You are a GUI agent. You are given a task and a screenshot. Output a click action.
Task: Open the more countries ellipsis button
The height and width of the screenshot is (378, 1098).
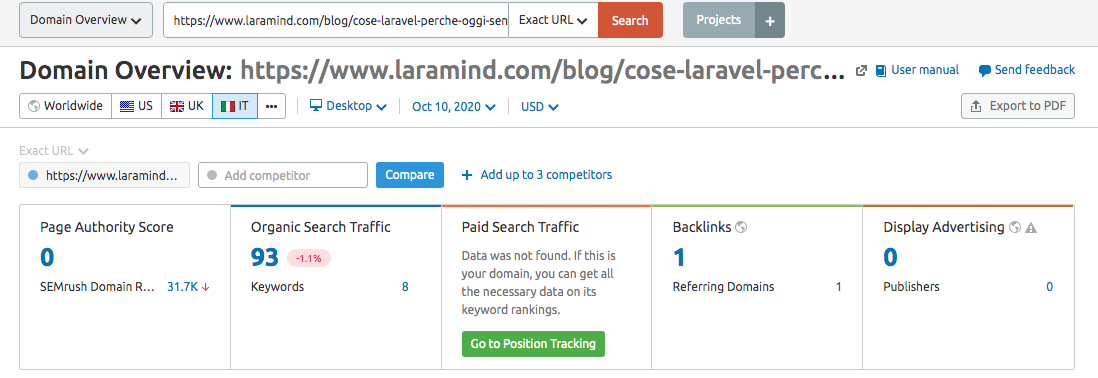point(272,106)
